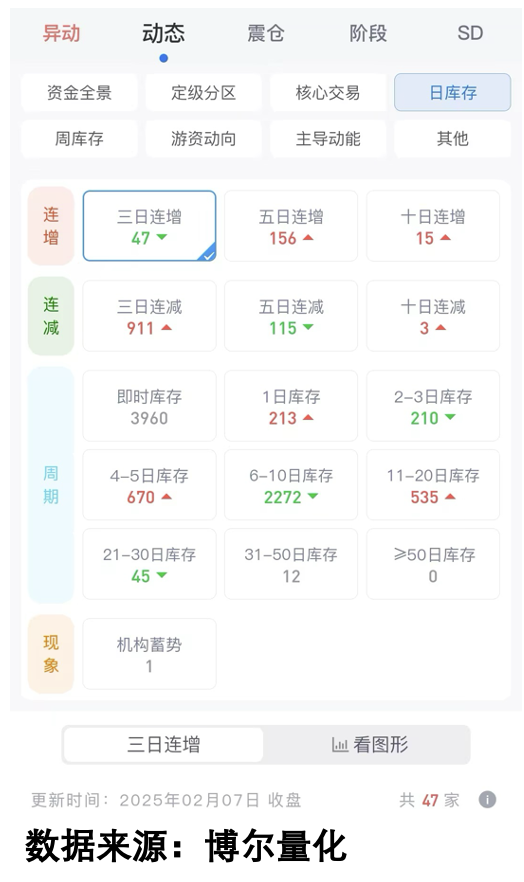The width and height of the screenshot is (524, 882).
Task: Select the 即时库存 3960 card
Action: tap(150, 406)
